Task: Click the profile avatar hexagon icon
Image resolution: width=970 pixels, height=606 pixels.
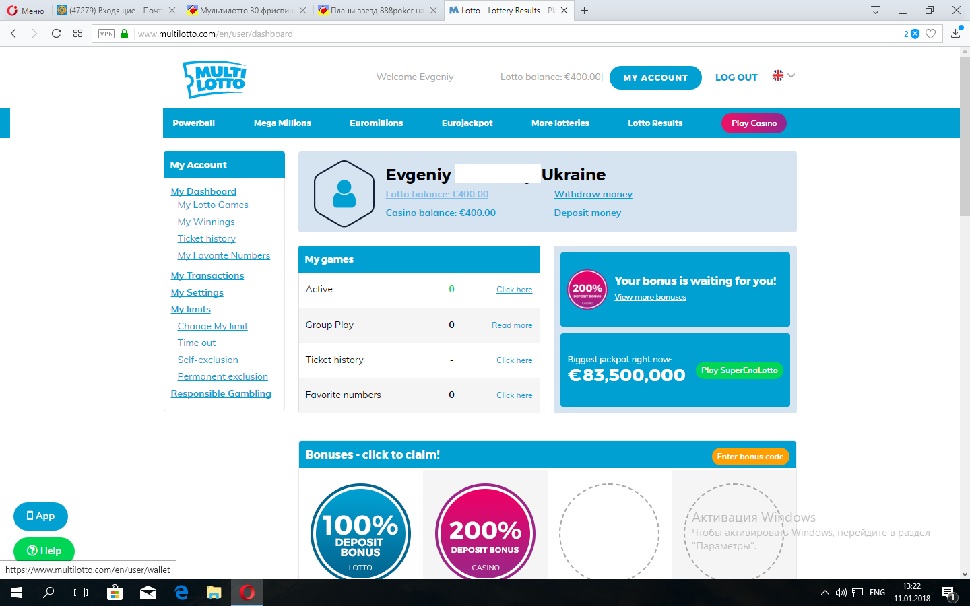Action: click(344, 194)
